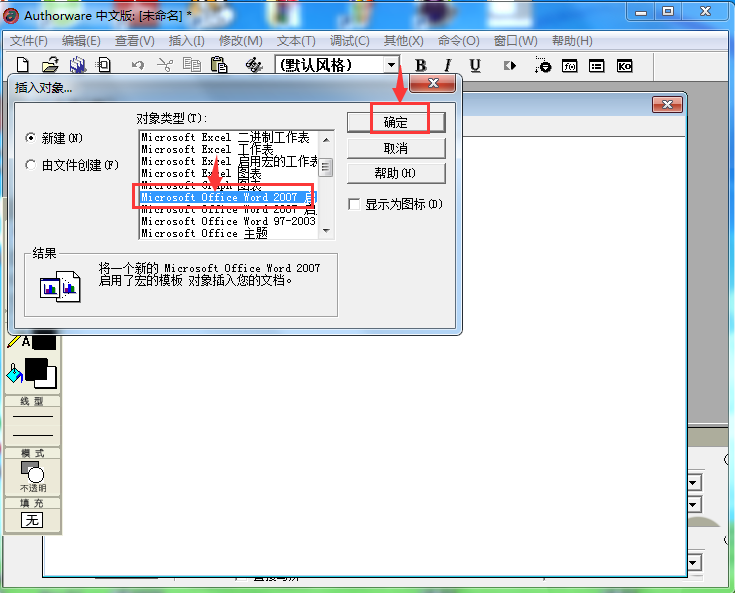Open the Edit (编辑) menu

point(81,41)
